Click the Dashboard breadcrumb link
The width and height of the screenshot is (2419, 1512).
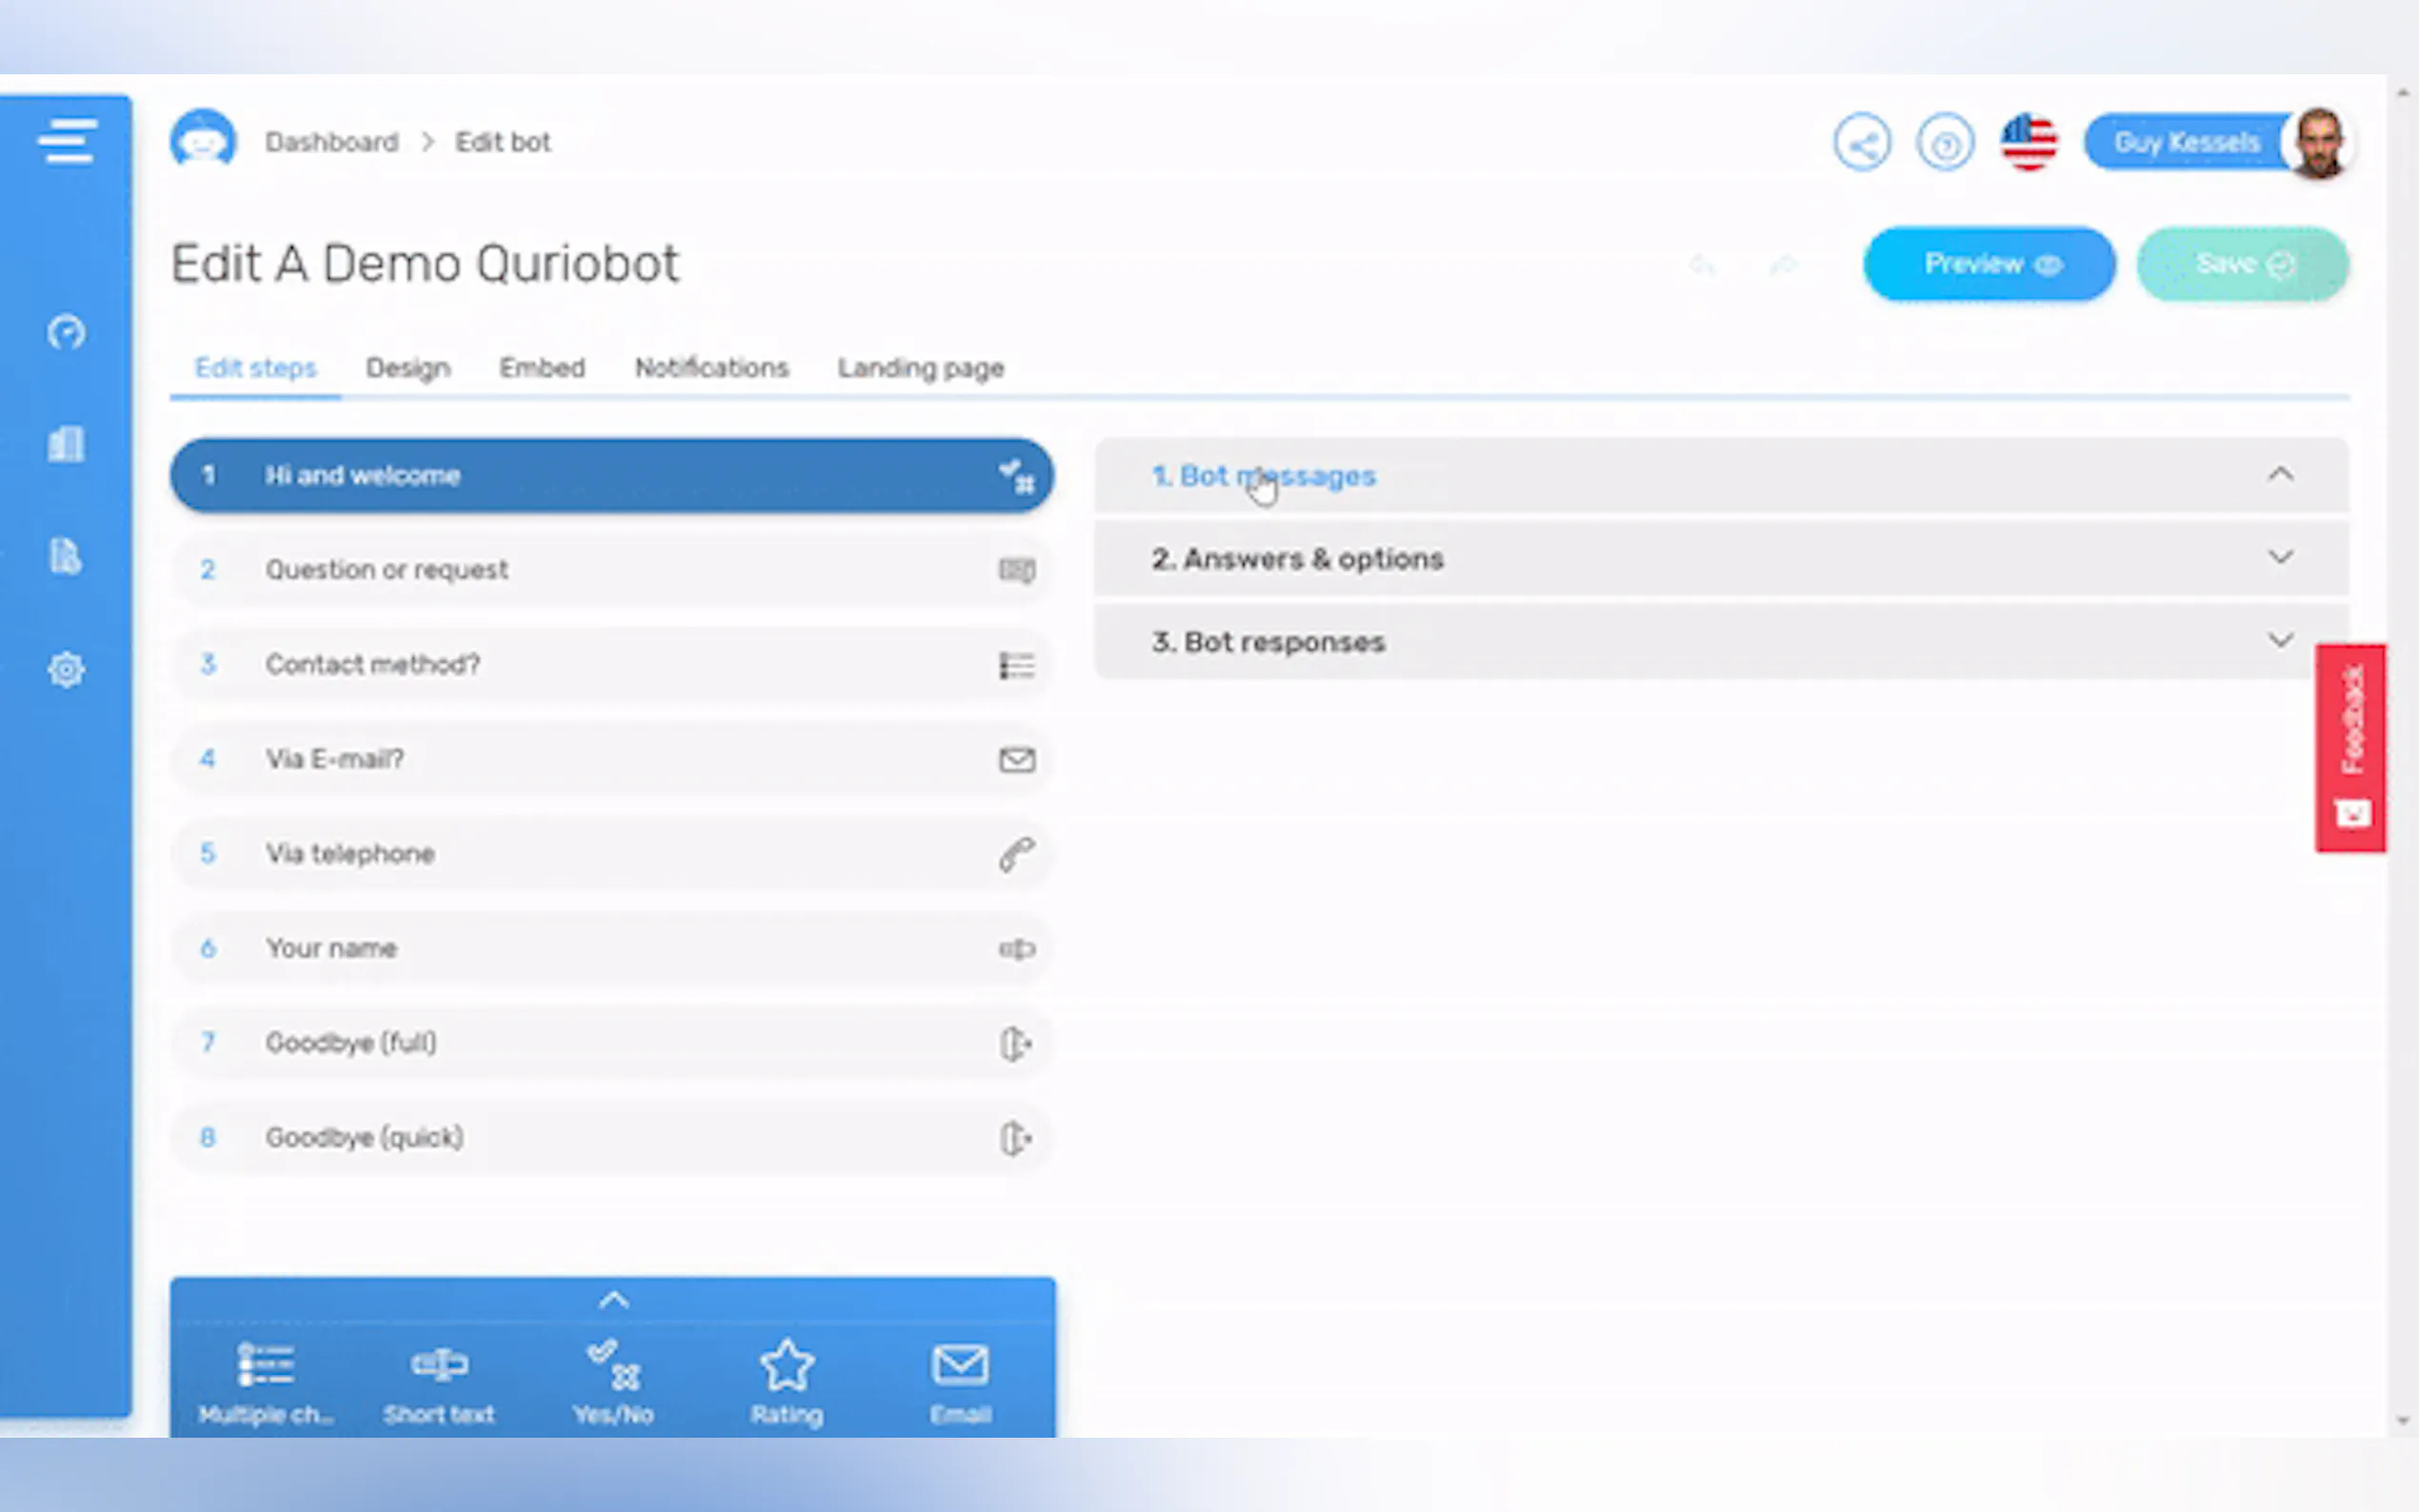[x=331, y=142]
